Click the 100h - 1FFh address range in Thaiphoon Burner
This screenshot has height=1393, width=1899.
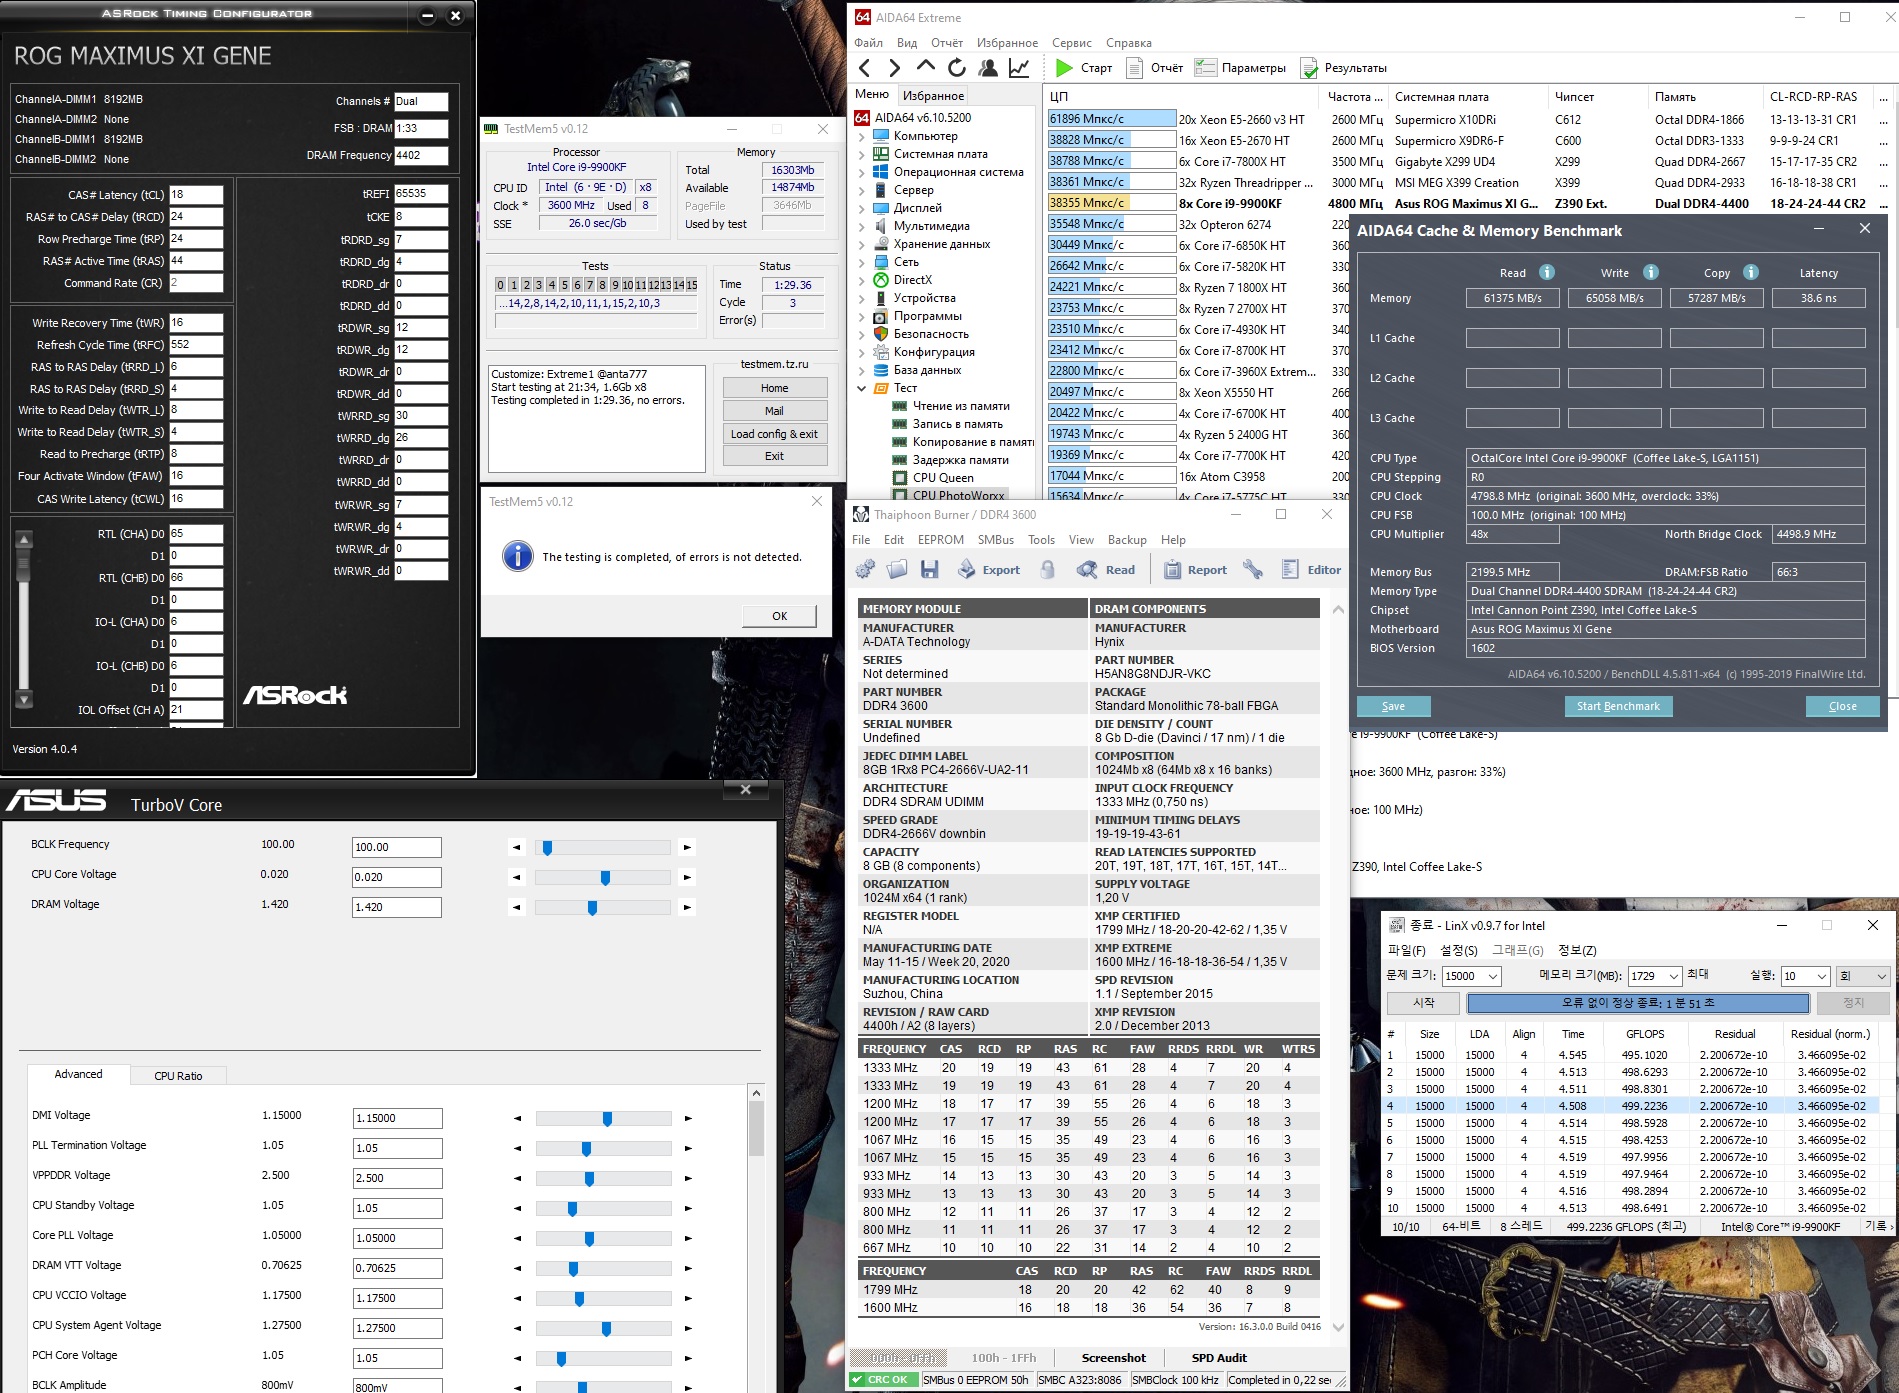[x=1004, y=1358]
